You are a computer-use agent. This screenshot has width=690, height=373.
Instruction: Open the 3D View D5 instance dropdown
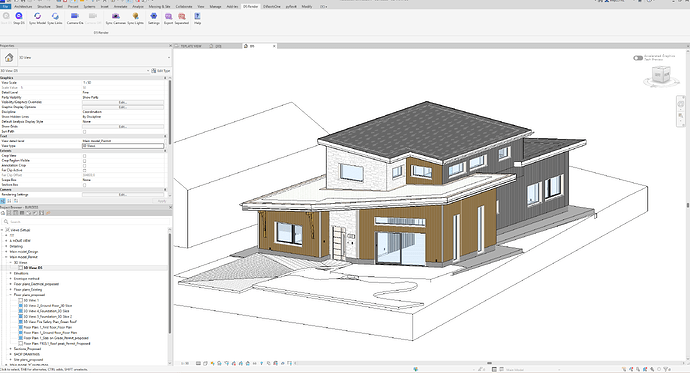(x=148, y=70)
